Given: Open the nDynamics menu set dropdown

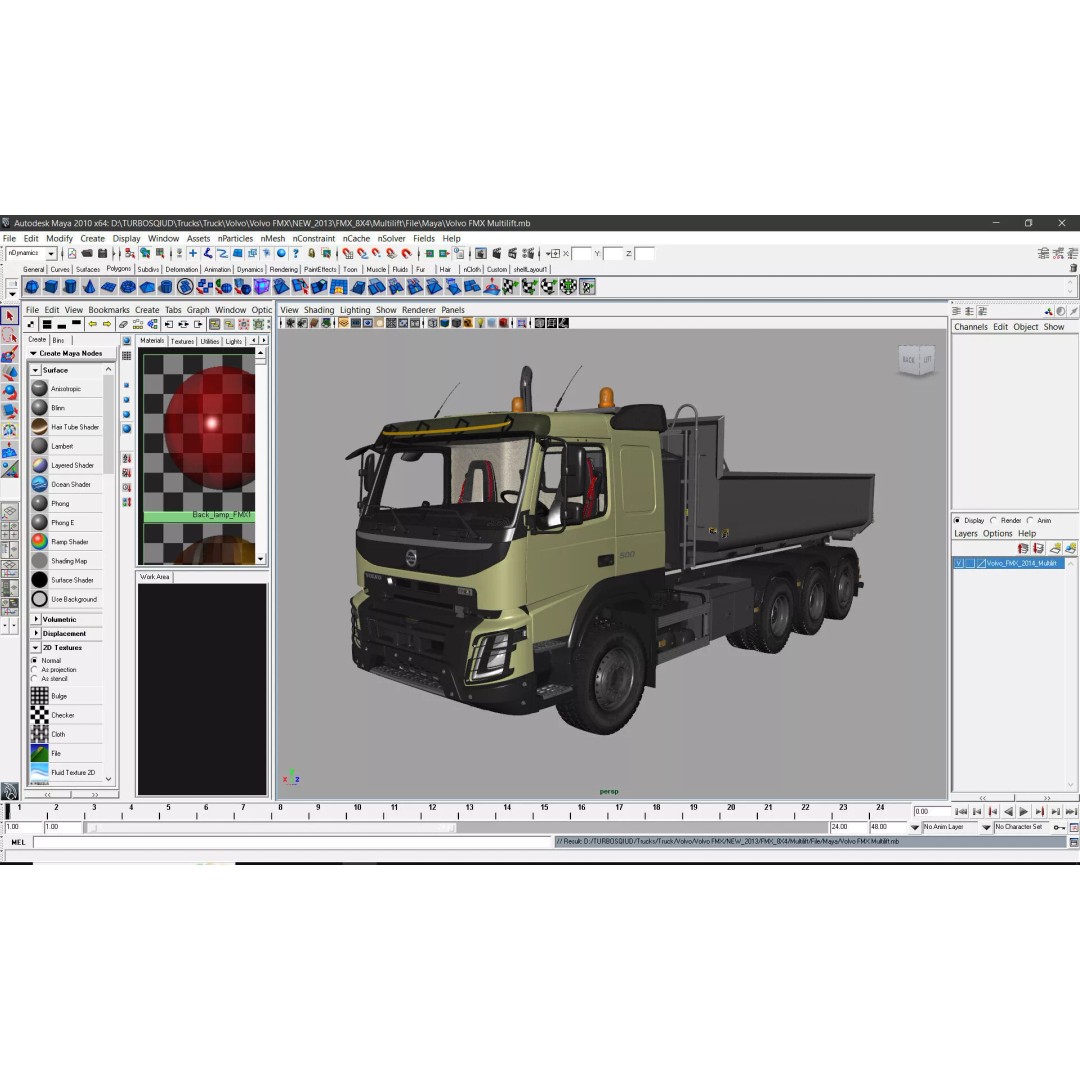Looking at the screenshot, I should tap(51, 254).
